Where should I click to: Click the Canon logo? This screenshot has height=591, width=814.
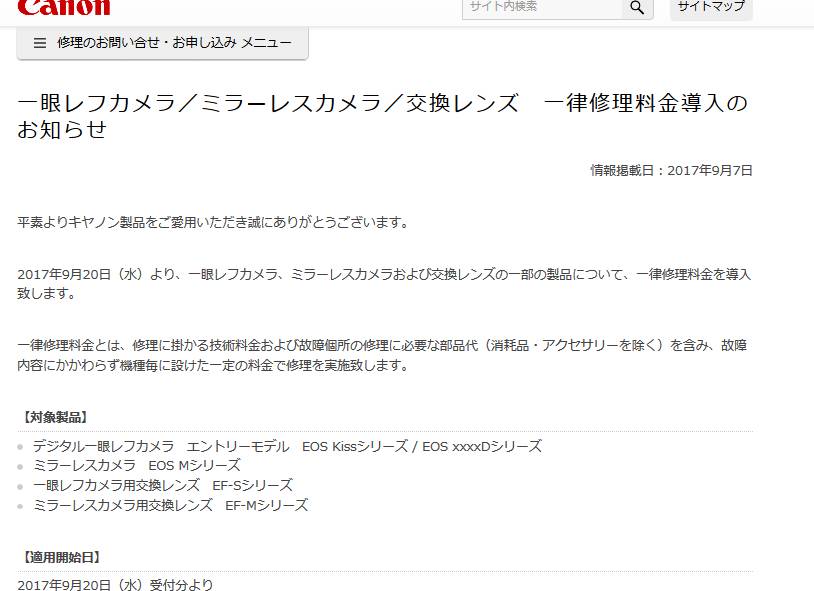coord(64,7)
